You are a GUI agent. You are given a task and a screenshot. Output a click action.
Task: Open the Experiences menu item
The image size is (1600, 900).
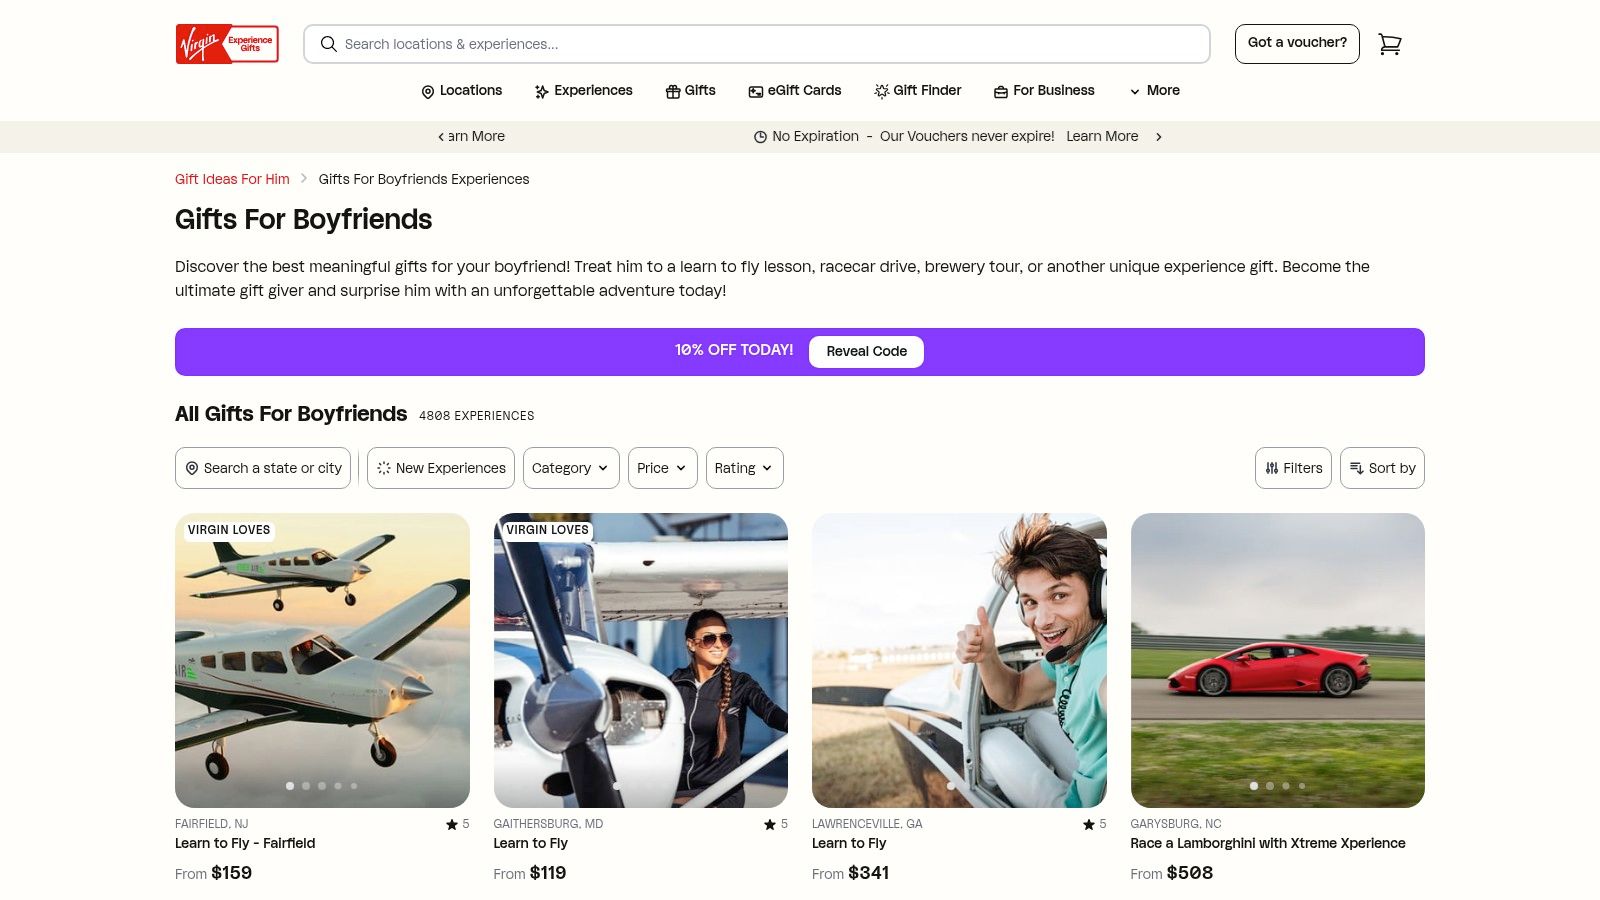(584, 91)
